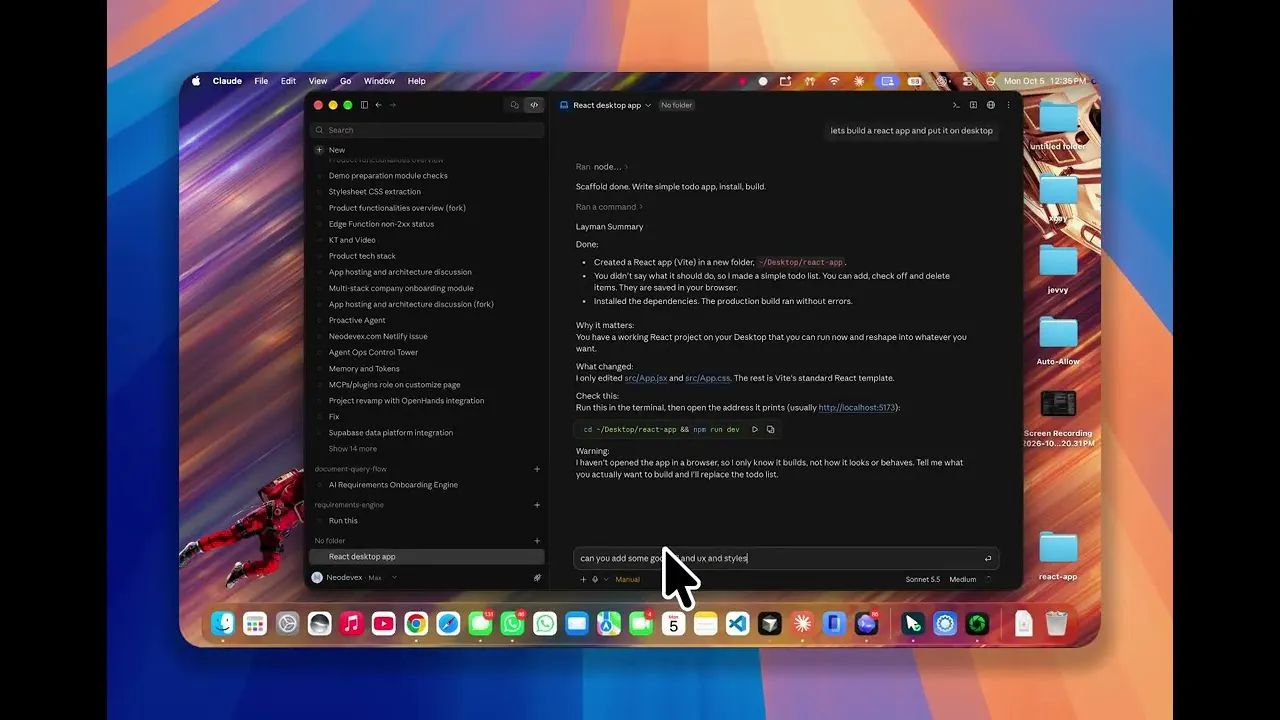Show 14 more conversations
This screenshot has height=720, width=1280.
coord(353,449)
